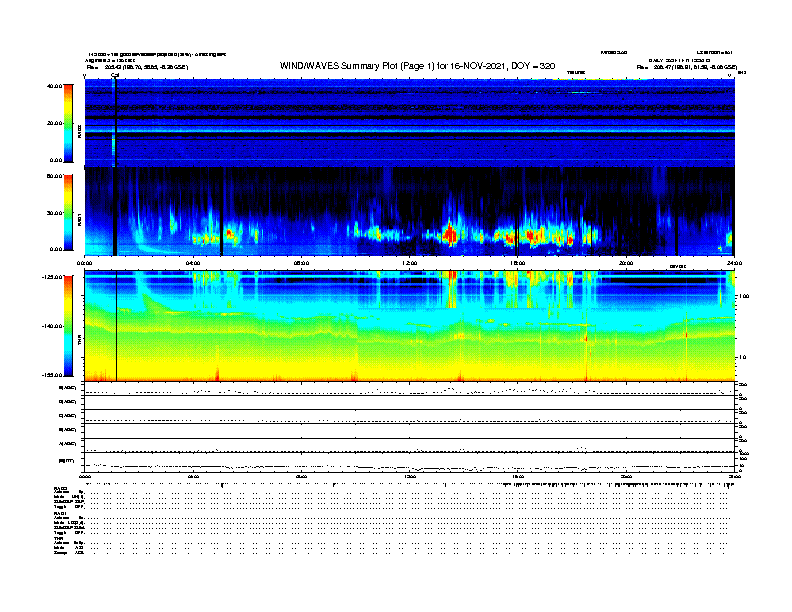Click the RAD2 vertical axis label
792x612 pixels.
tap(80, 131)
